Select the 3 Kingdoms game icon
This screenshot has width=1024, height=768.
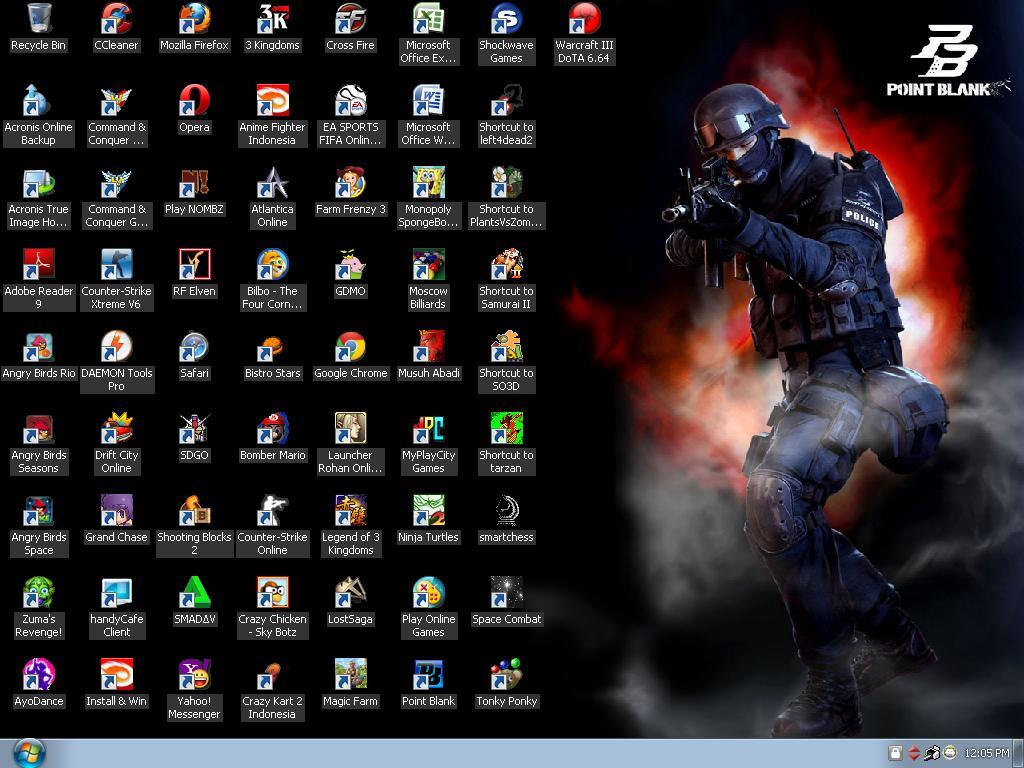tap(272, 18)
